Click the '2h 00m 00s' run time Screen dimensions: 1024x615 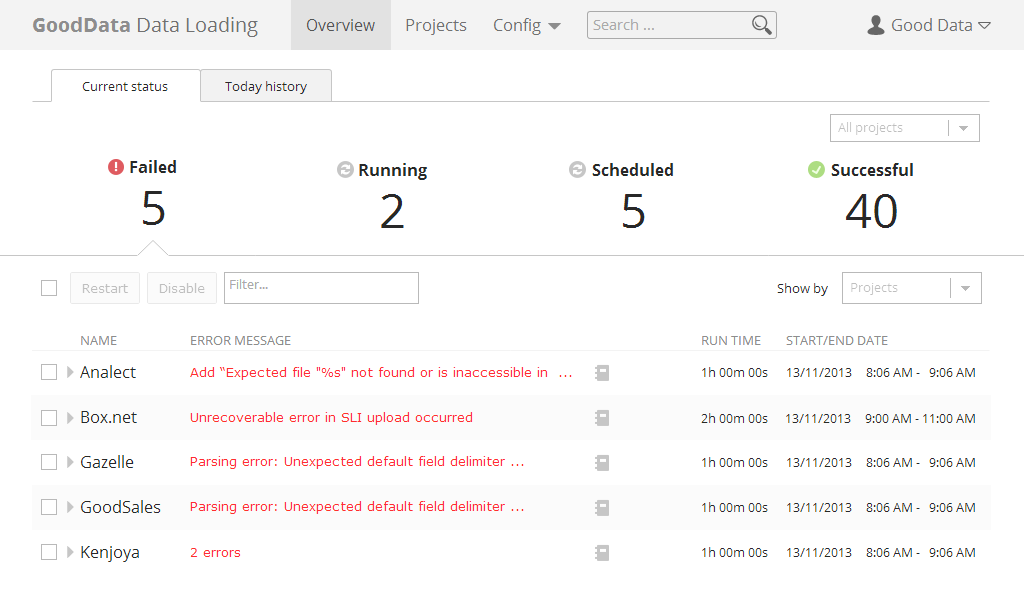(x=734, y=418)
